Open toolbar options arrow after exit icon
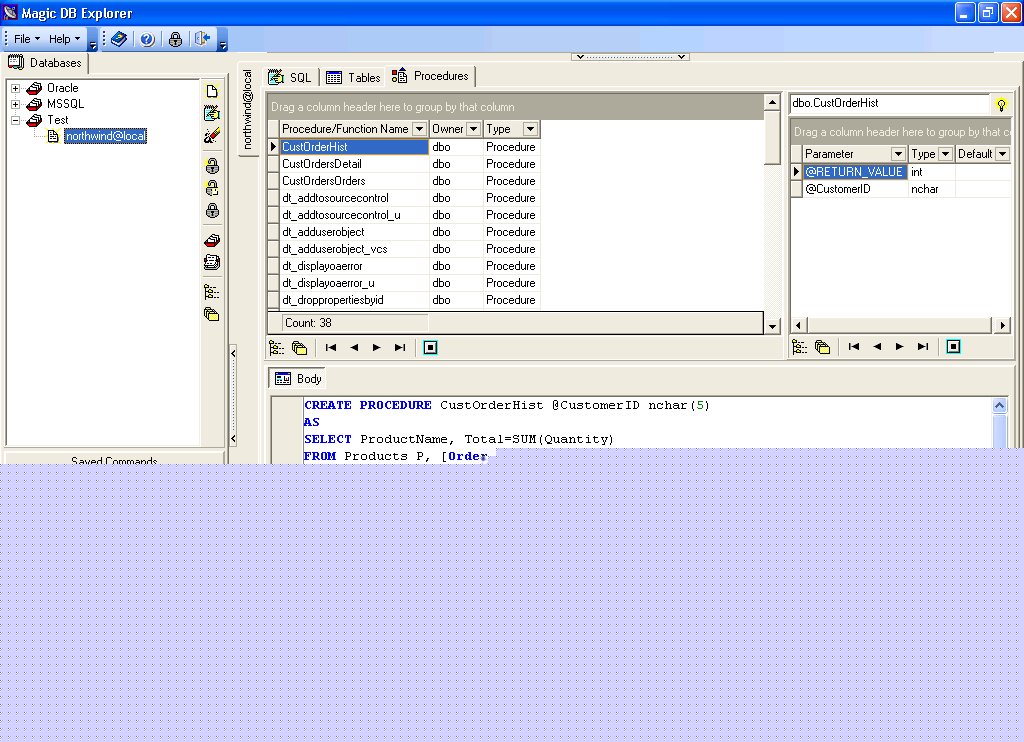 coord(223,40)
